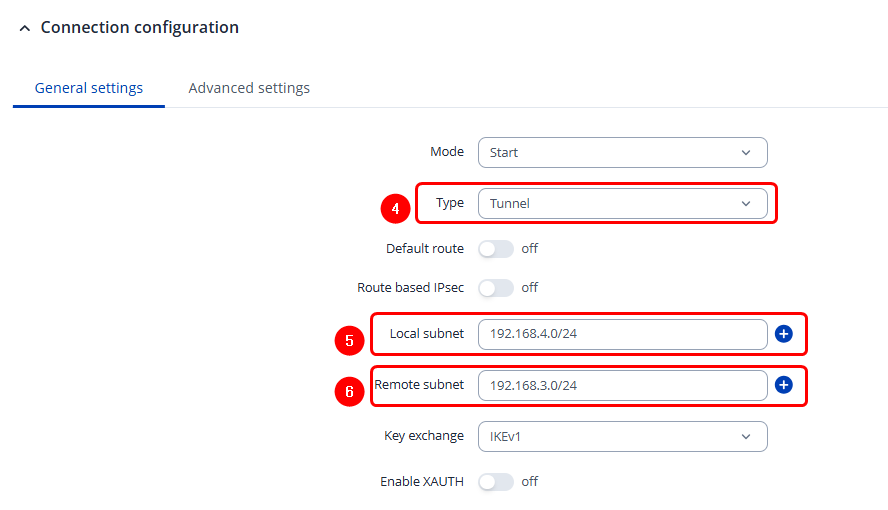Image resolution: width=888 pixels, height=510 pixels.
Task: Click the arrow inside Key exchange field
Action: pyautogui.click(x=746, y=437)
